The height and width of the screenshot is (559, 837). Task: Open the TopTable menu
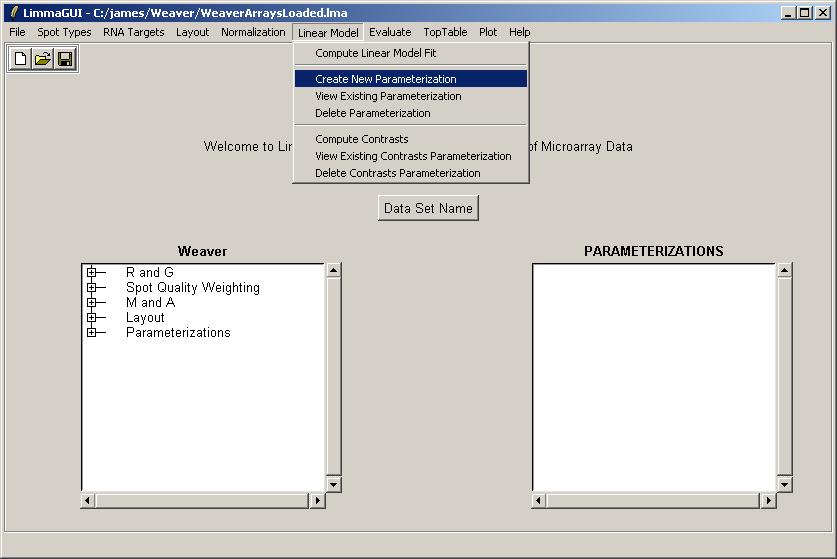click(445, 32)
